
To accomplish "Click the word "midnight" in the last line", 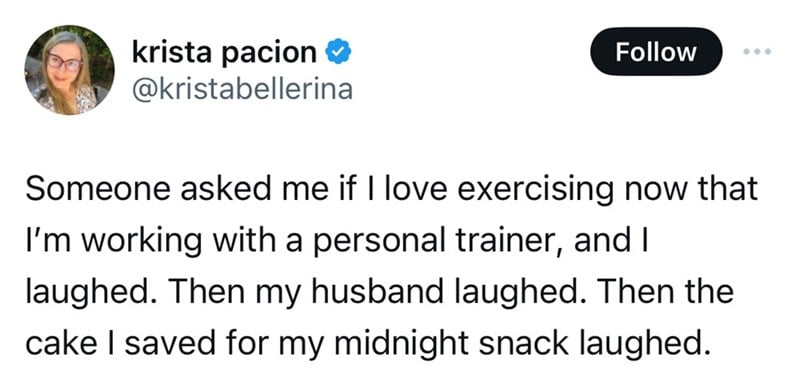I will tap(404, 344).
